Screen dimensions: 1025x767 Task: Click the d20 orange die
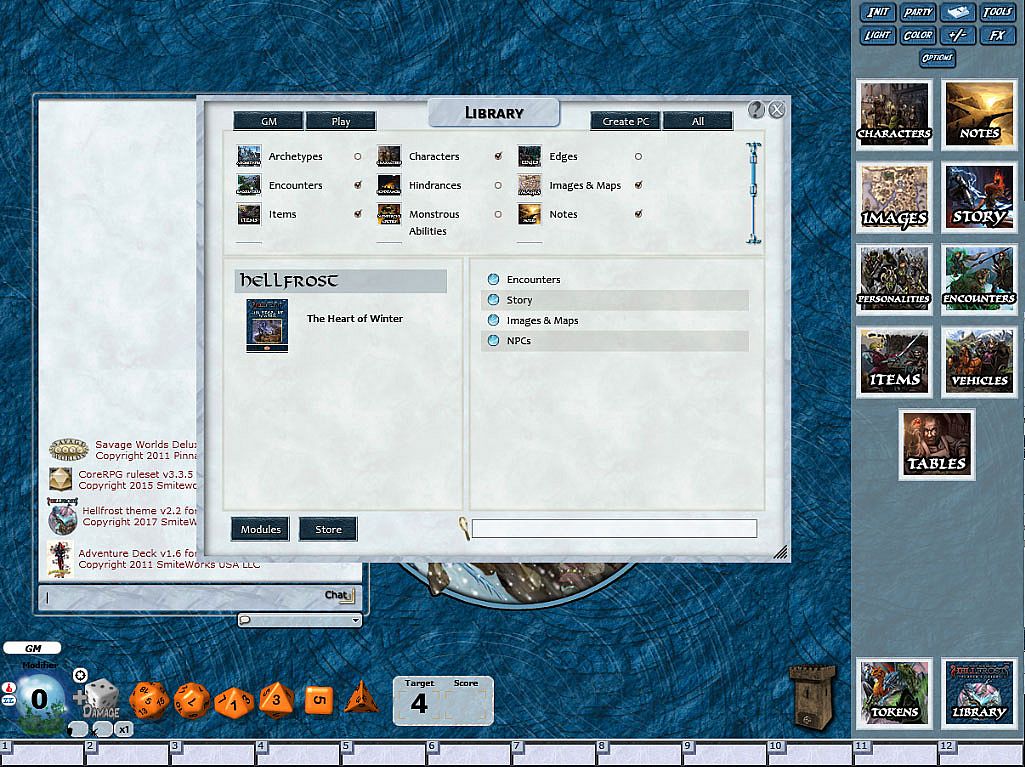(149, 700)
